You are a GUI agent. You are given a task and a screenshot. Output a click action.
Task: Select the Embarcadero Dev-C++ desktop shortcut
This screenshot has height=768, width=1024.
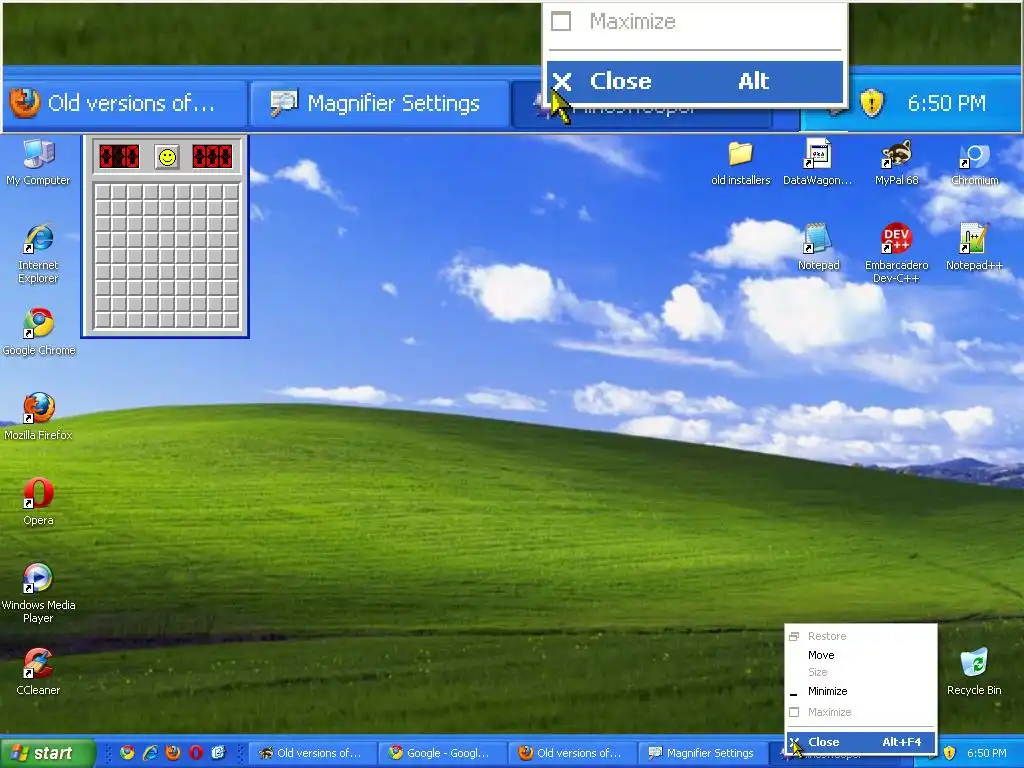(896, 253)
